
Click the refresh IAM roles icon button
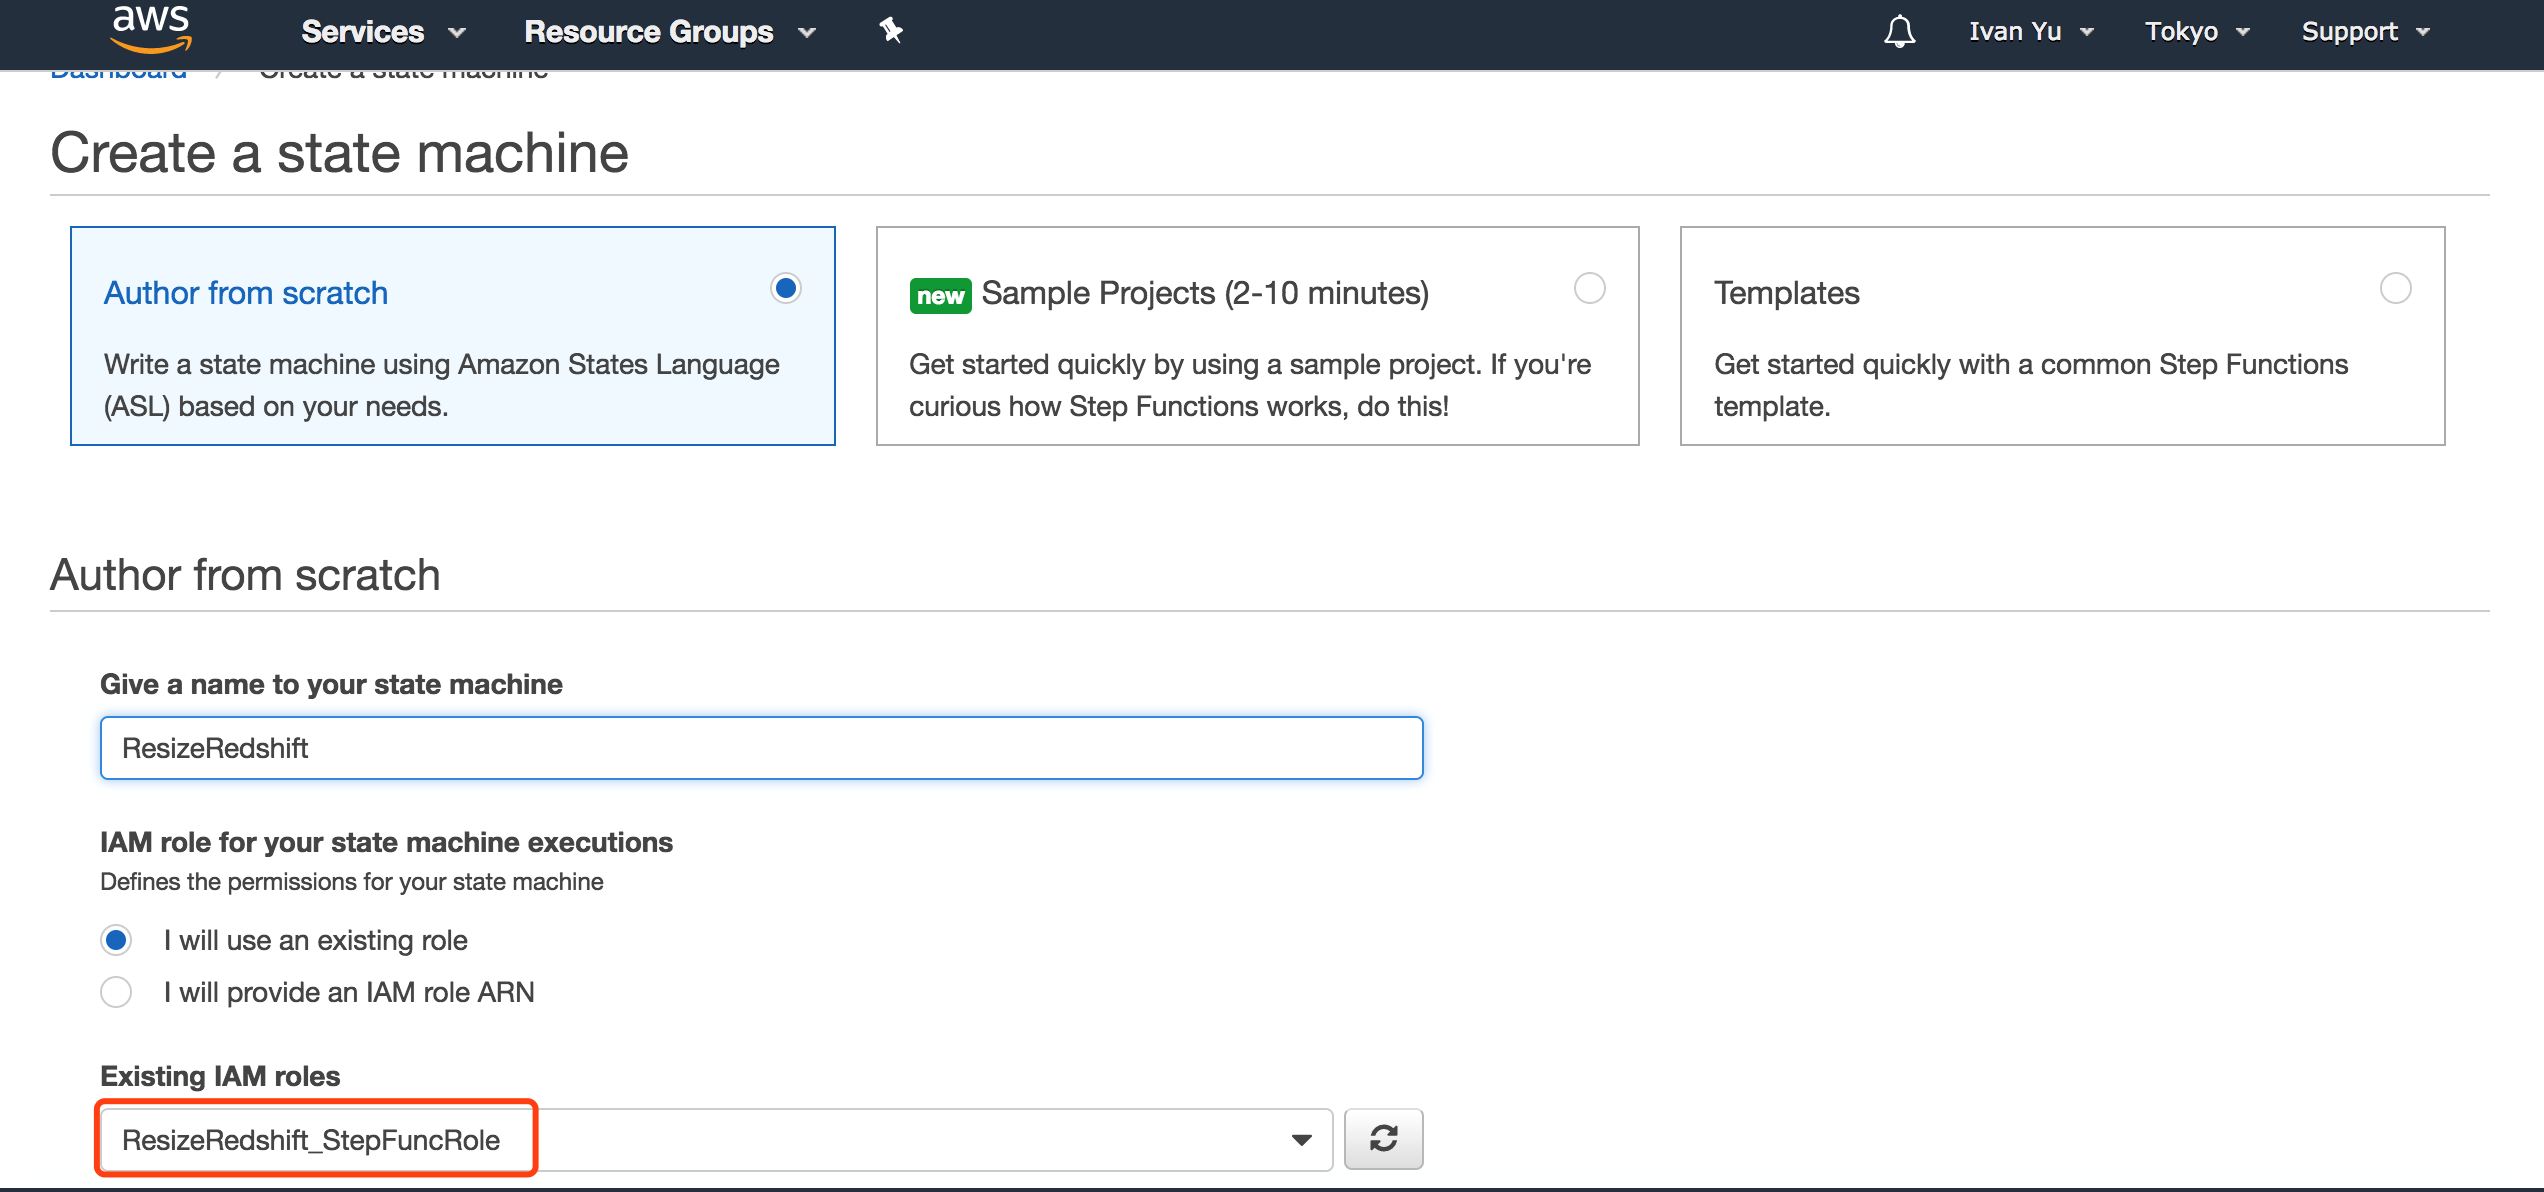click(1383, 1138)
